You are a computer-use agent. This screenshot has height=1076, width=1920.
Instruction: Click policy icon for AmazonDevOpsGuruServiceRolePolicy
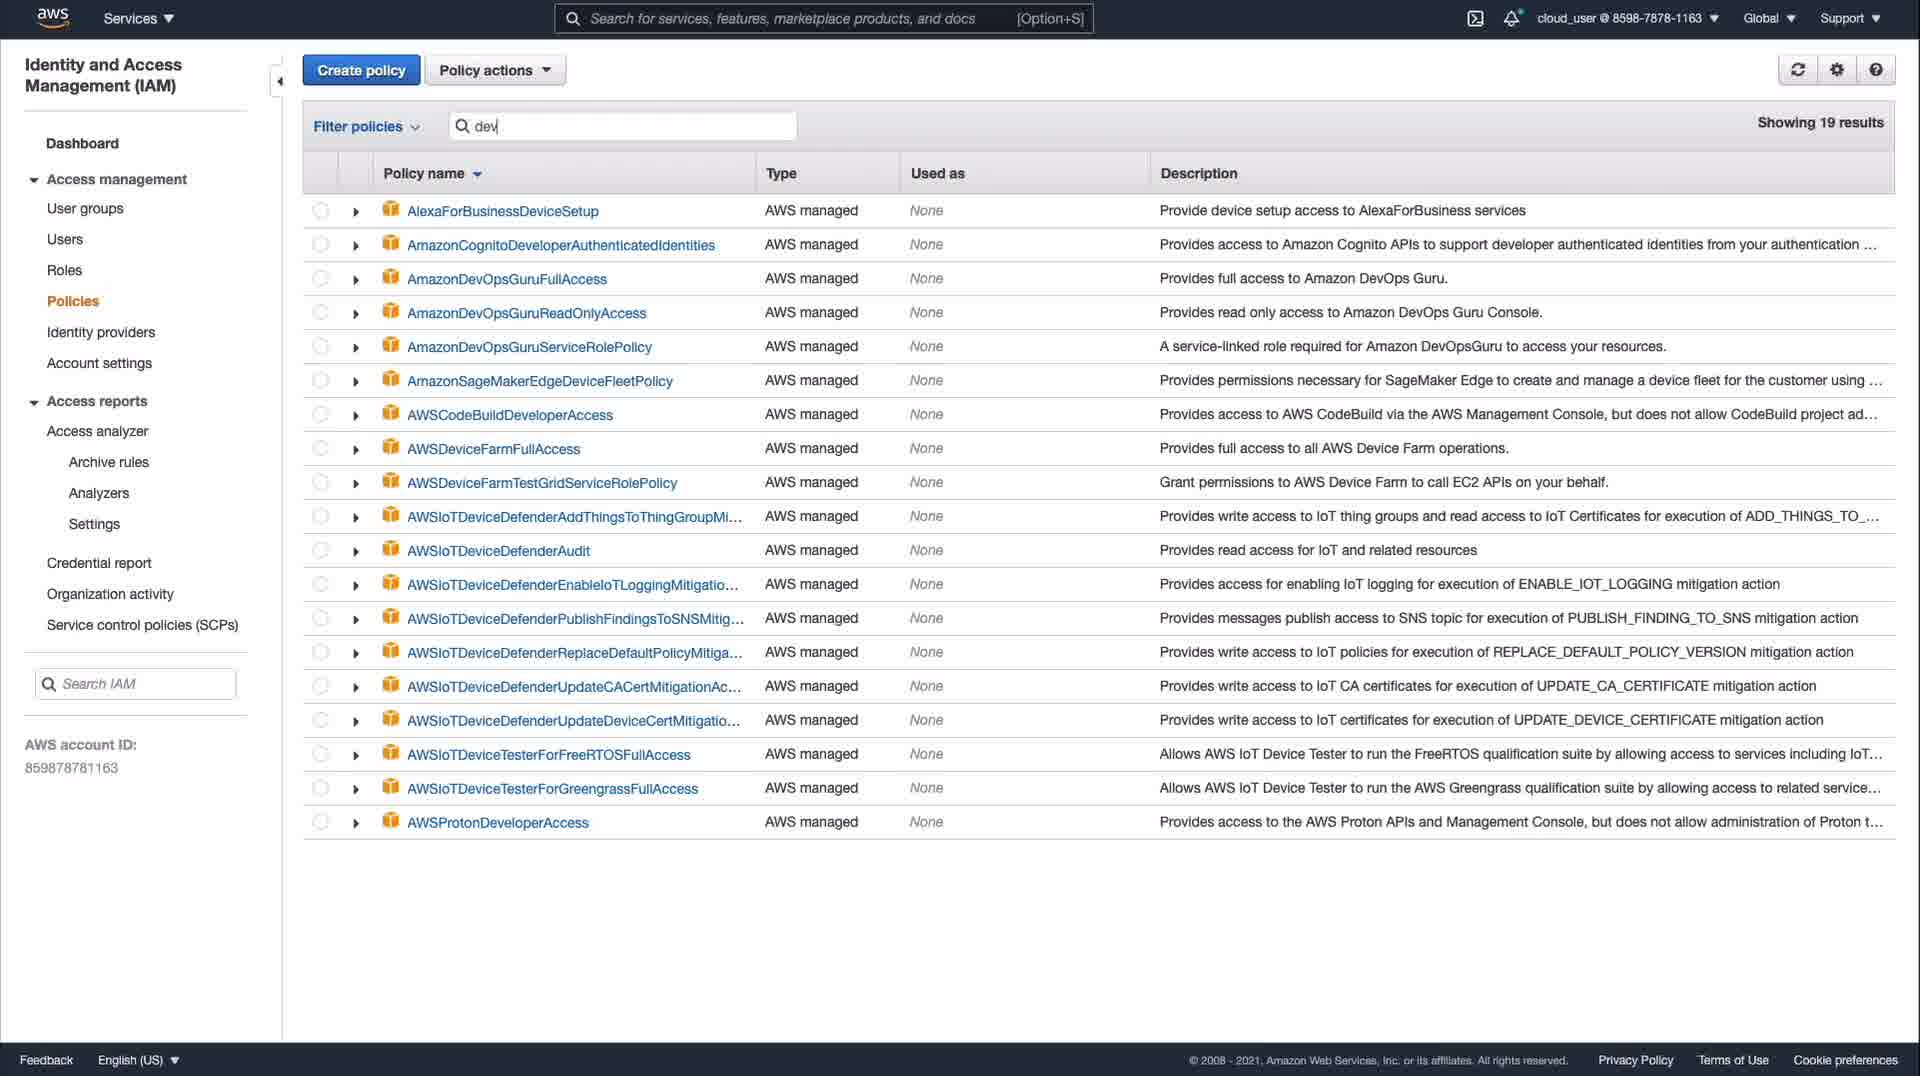391,346
